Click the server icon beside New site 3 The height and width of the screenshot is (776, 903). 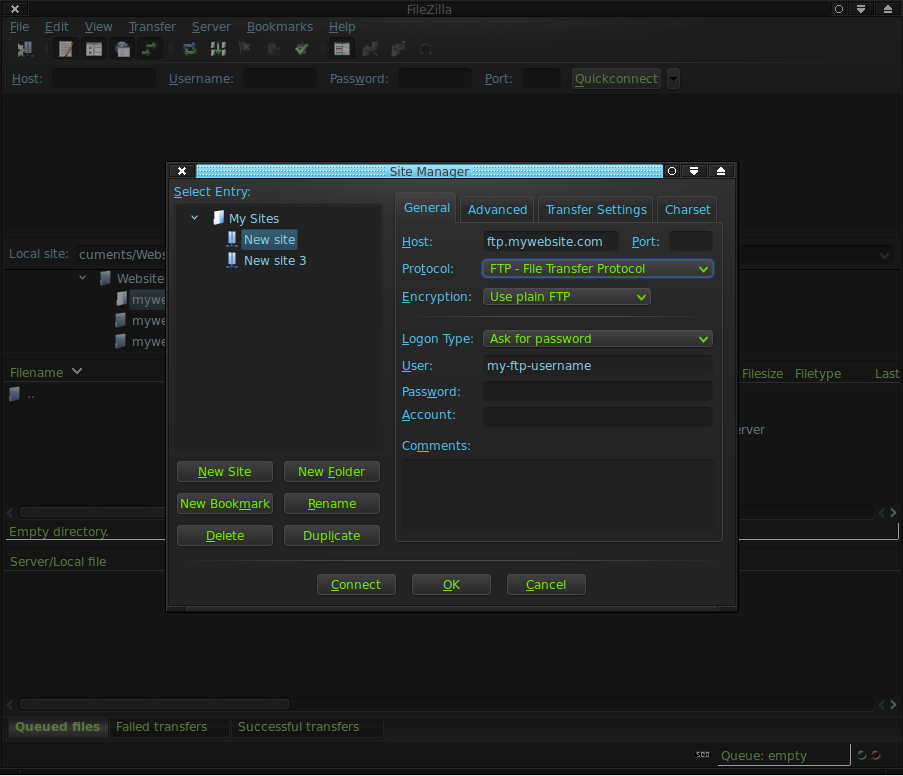click(x=232, y=260)
